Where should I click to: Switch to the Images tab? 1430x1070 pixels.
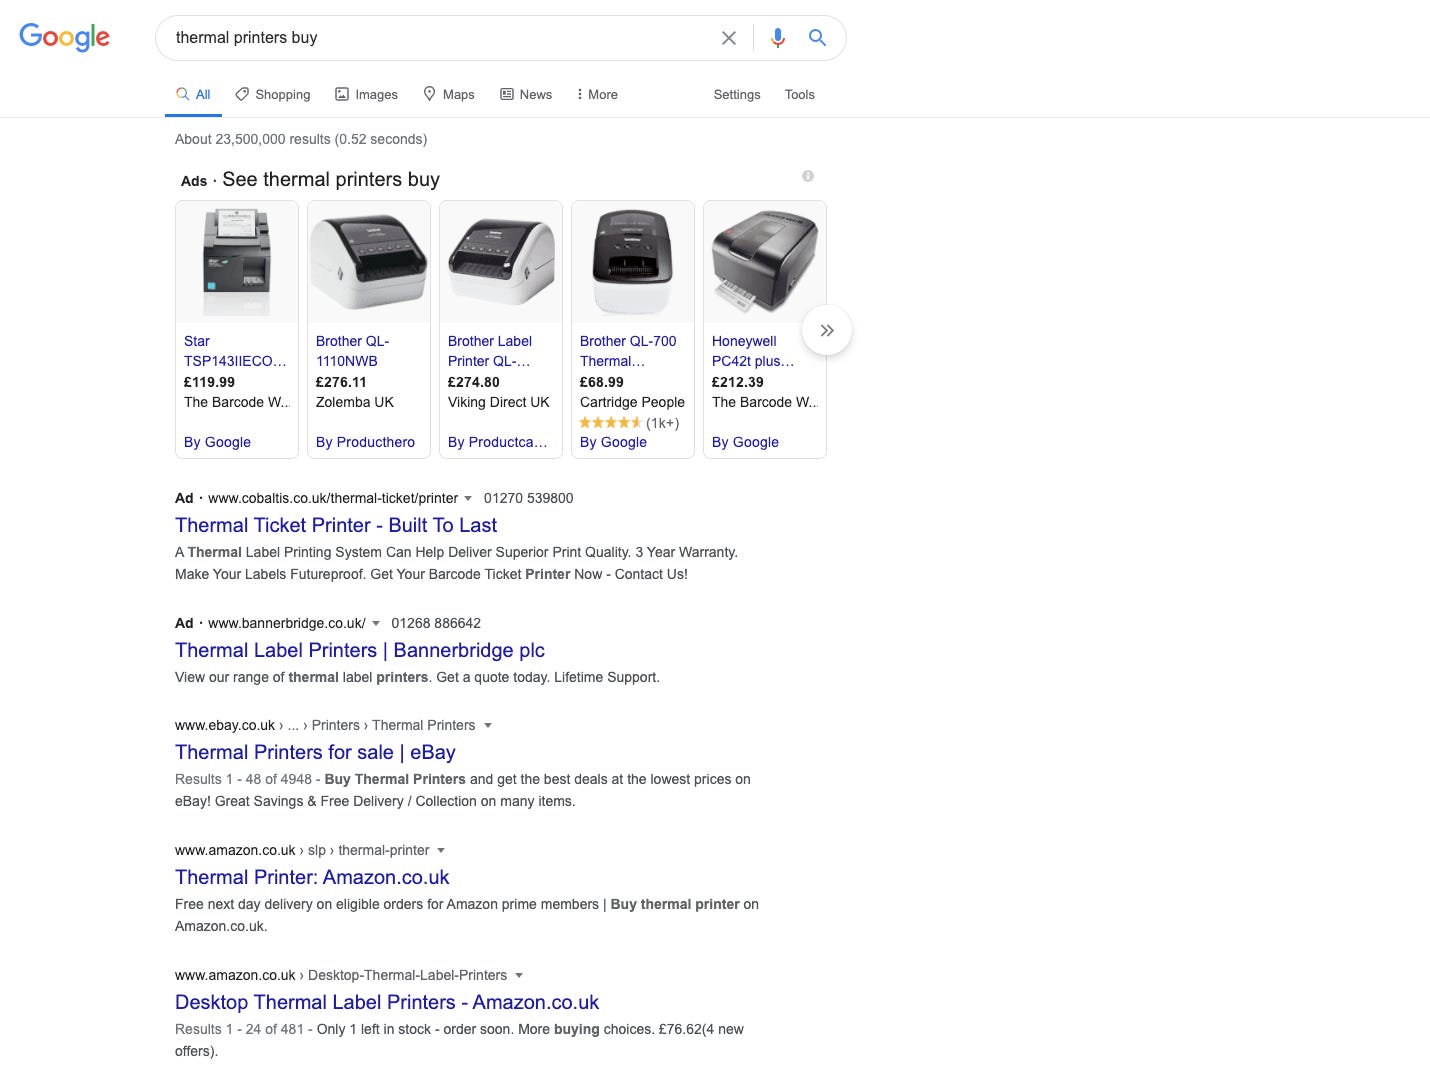click(366, 94)
